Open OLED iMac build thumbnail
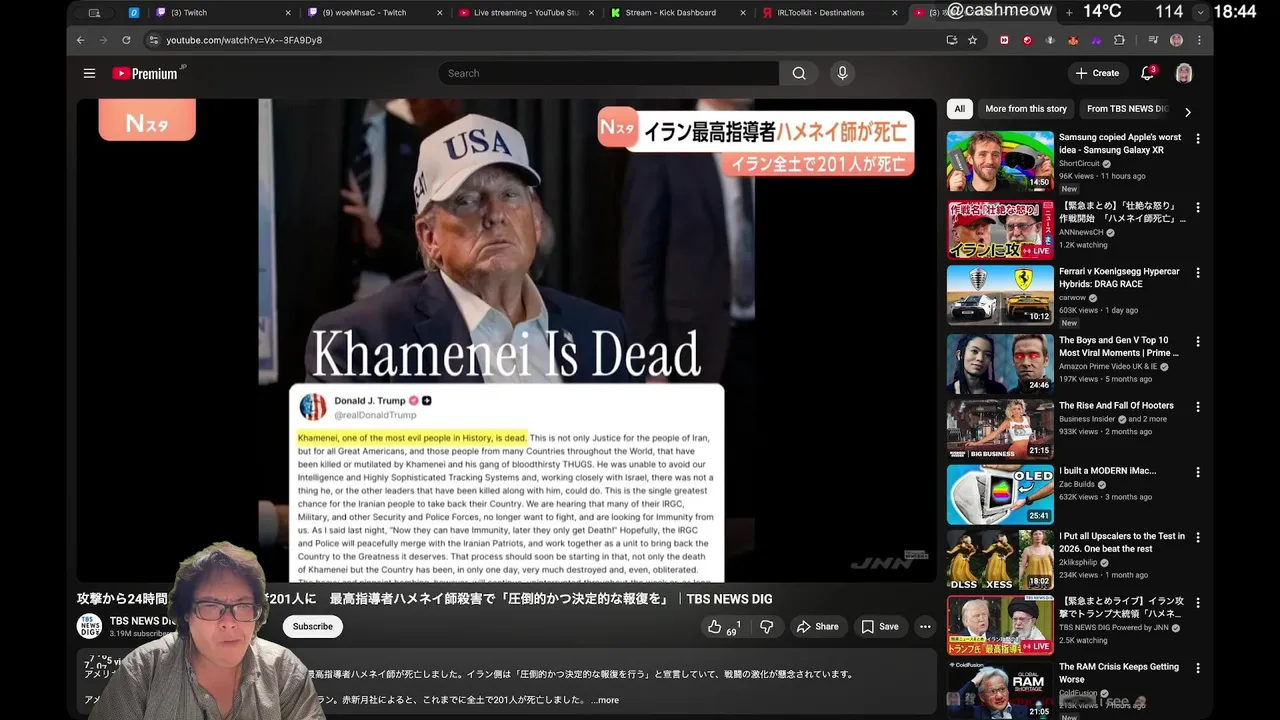Viewport: 1280px width, 720px height. (1000, 494)
